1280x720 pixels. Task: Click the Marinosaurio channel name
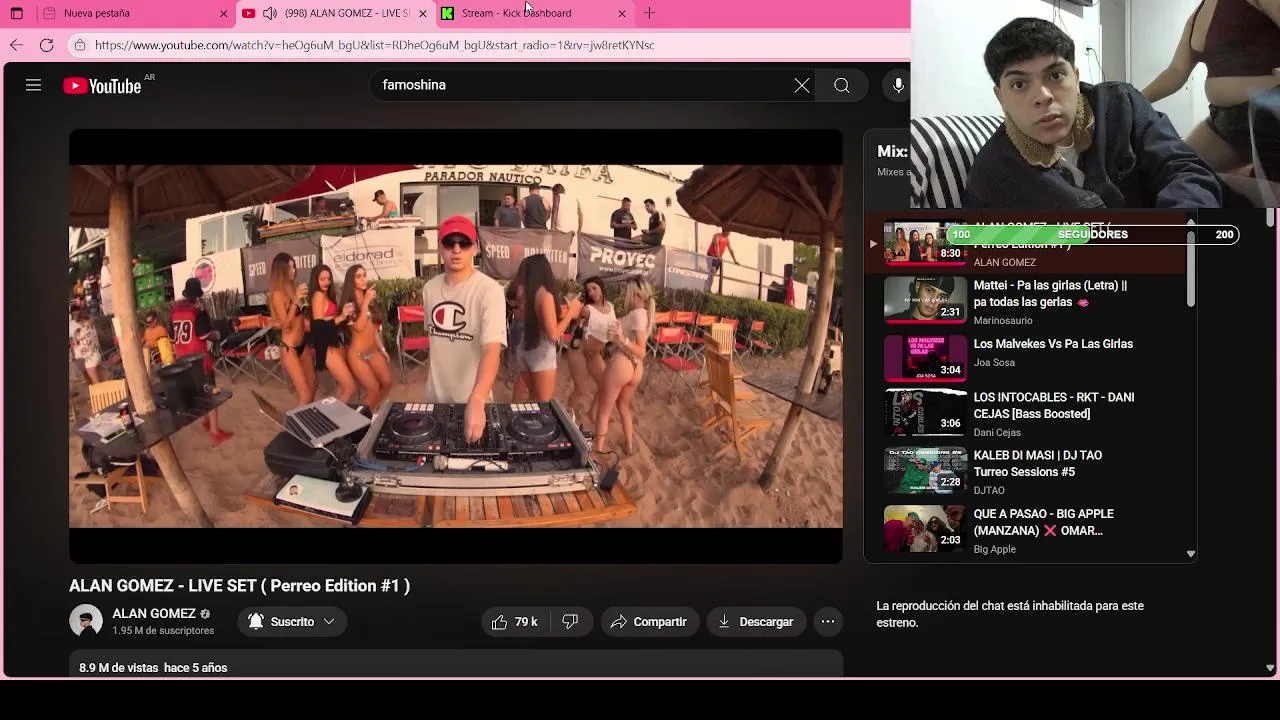1003,321
